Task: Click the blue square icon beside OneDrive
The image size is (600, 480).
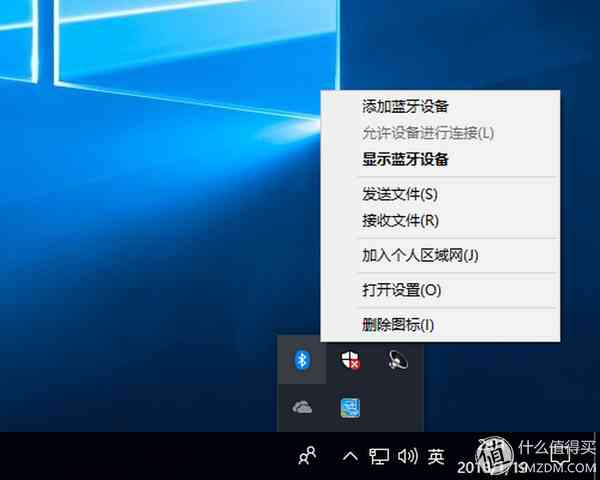Action: pos(349,407)
